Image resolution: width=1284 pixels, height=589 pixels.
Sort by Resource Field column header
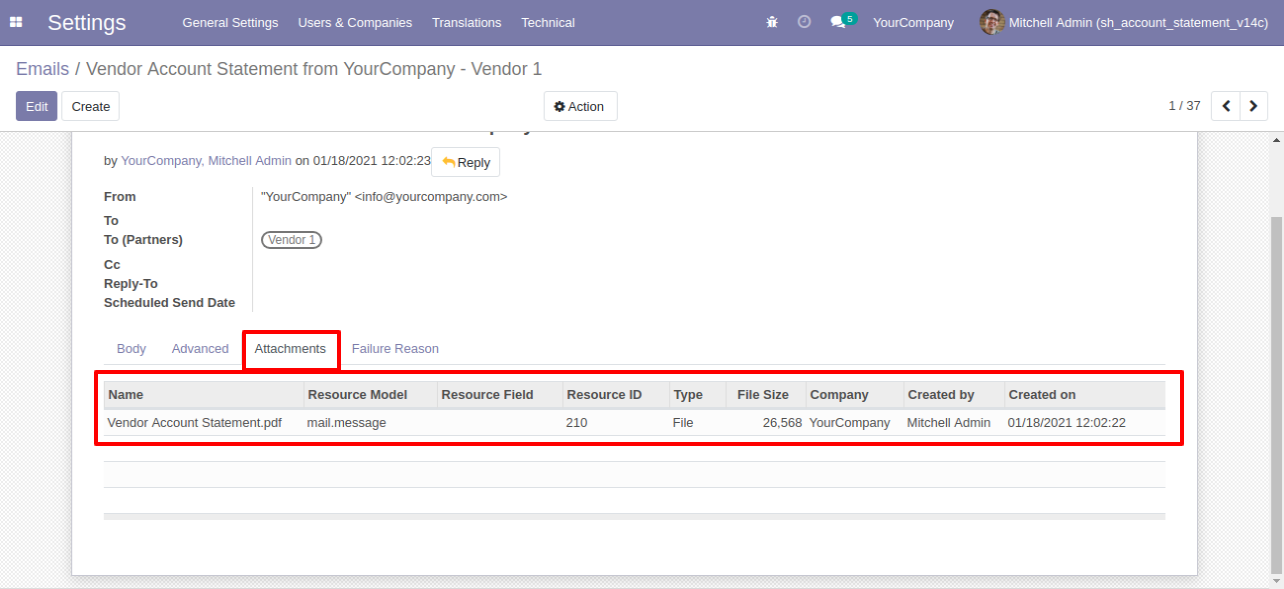(x=500, y=395)
